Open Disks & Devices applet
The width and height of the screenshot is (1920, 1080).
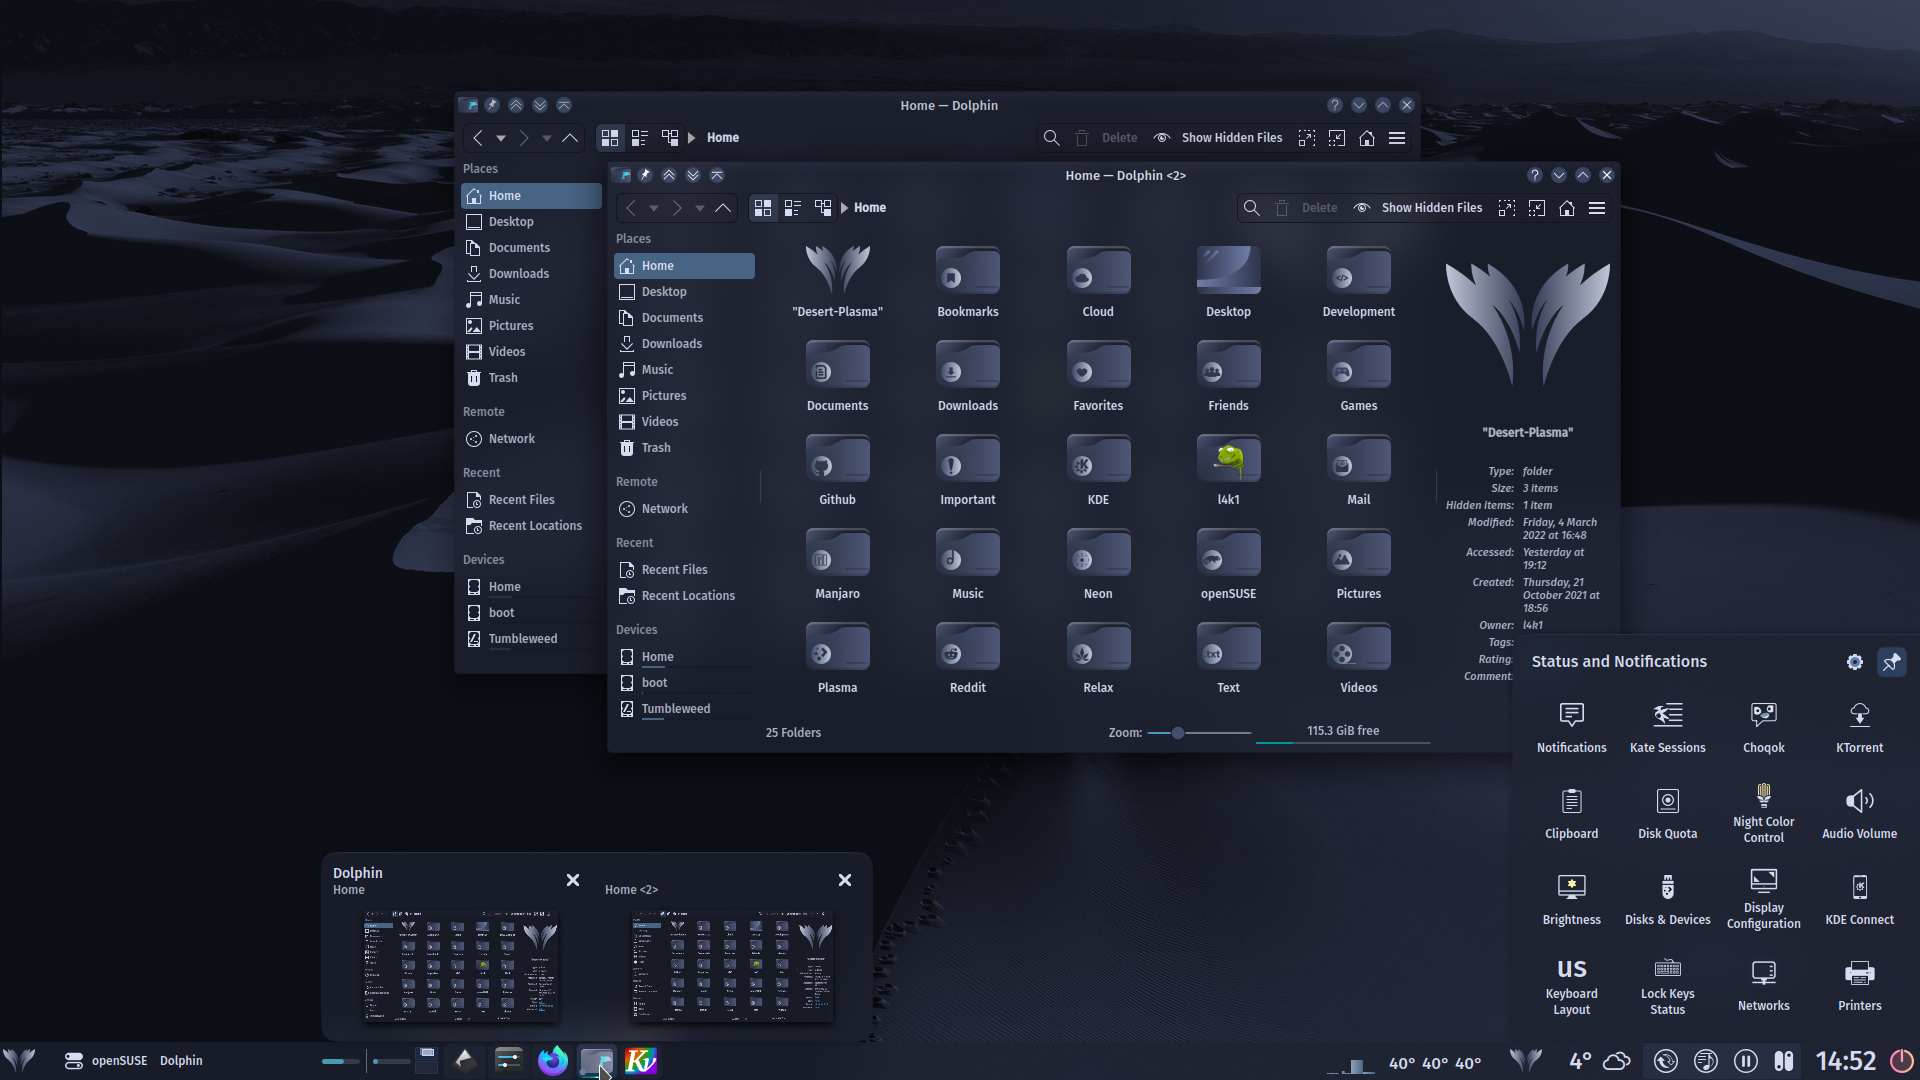(1667, 899)
